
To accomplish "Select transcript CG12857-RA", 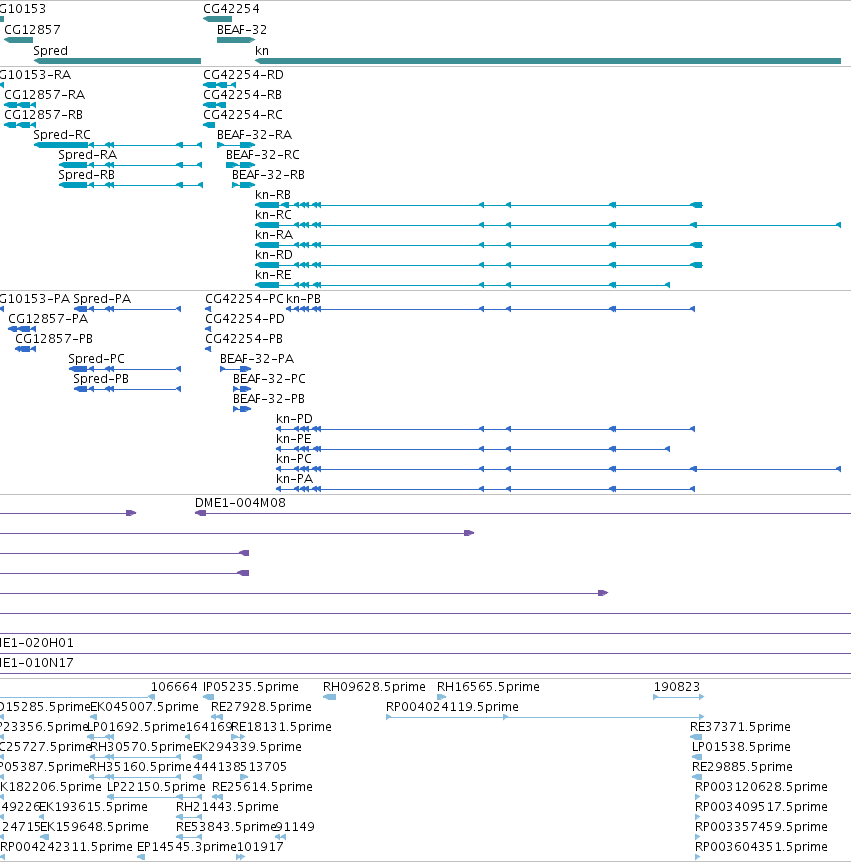I will 20,105.
